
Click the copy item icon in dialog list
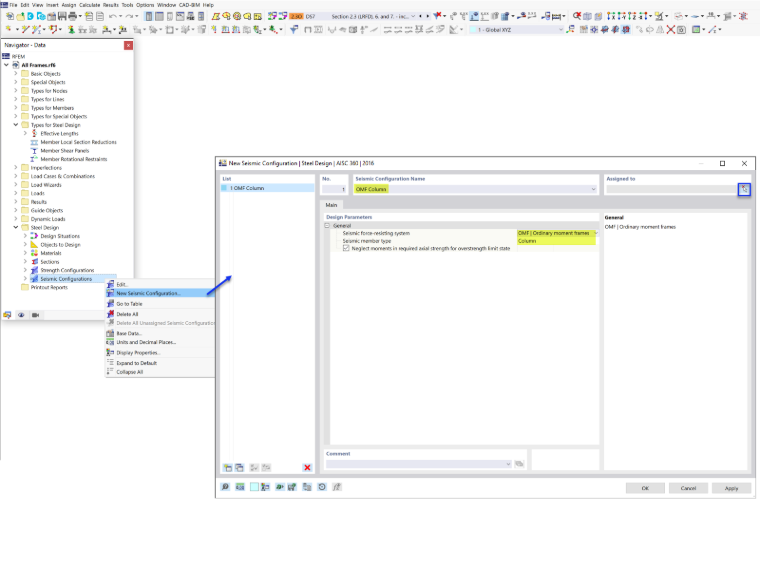coord(239,468)
